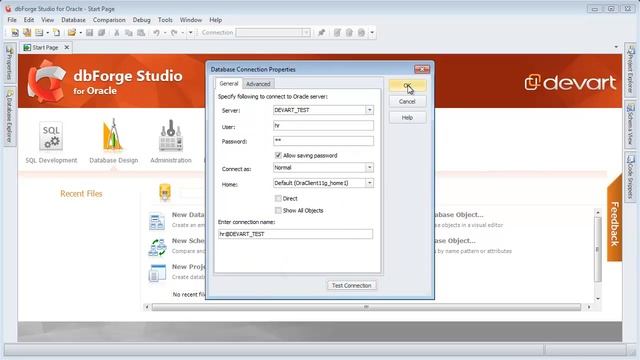This screenshot has height=360, width=640.
Task: Open the toolbar Connection combo box arrow
Action: 306,33
